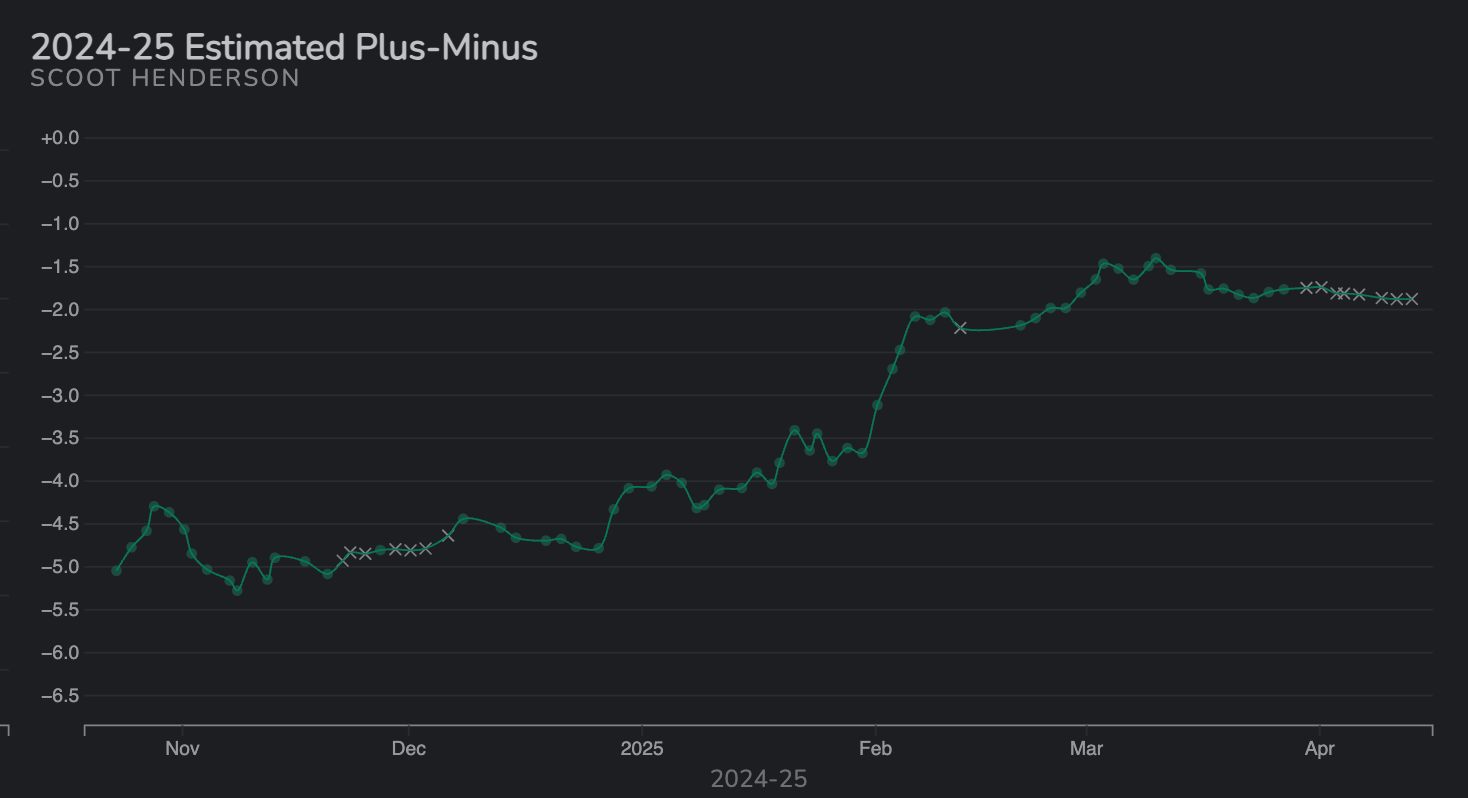Select the lowest data point in November
The height and width of the screenshot is (798, 1468).
237,591
